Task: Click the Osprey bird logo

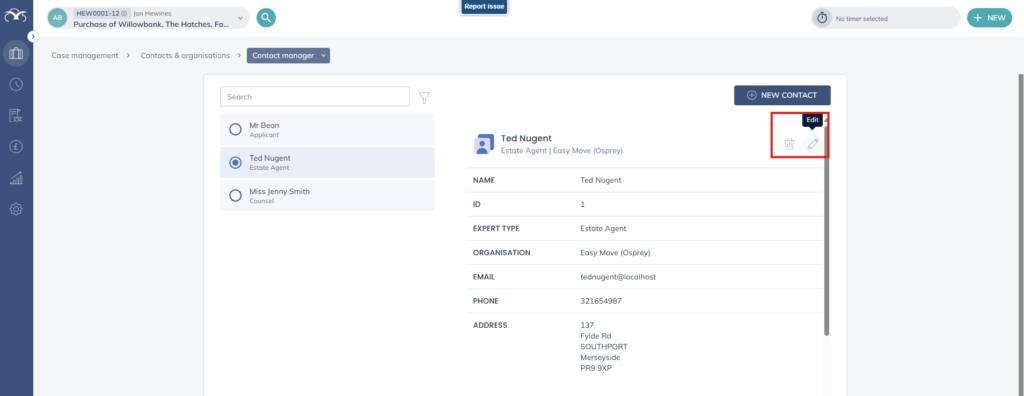Action: click(x=16, y=17)
